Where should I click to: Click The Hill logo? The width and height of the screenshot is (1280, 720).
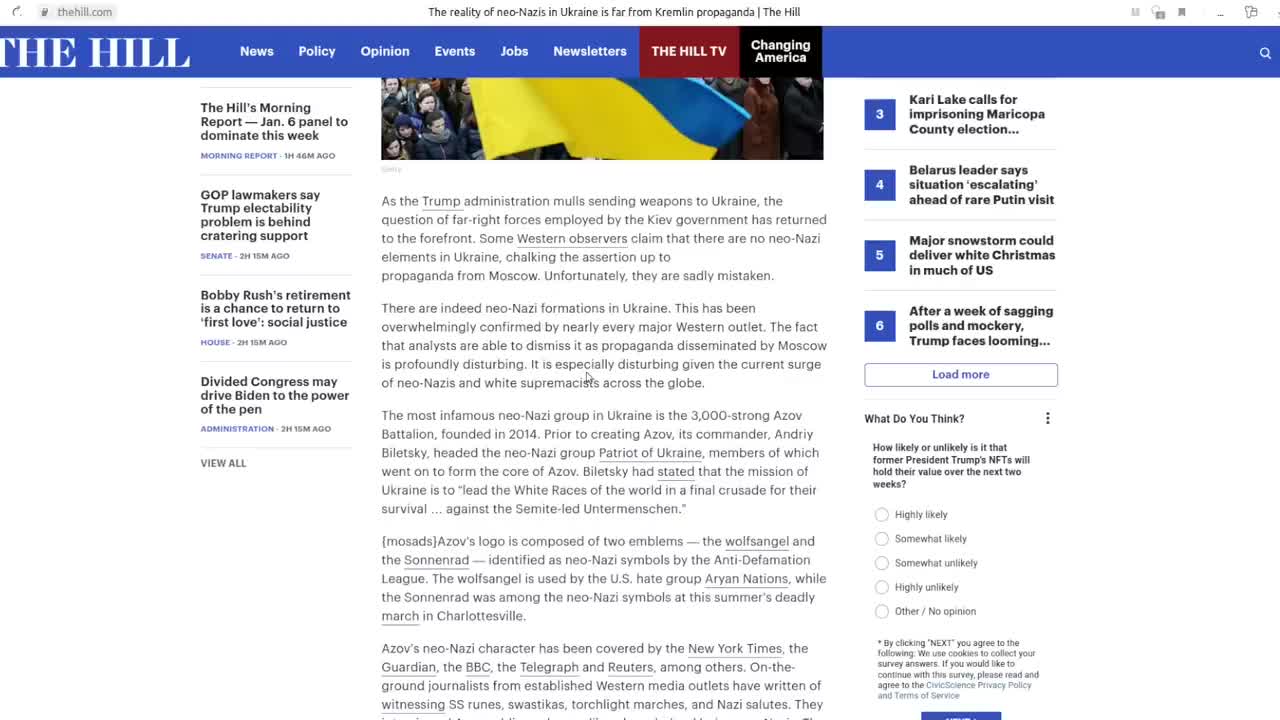coord(95,52)
